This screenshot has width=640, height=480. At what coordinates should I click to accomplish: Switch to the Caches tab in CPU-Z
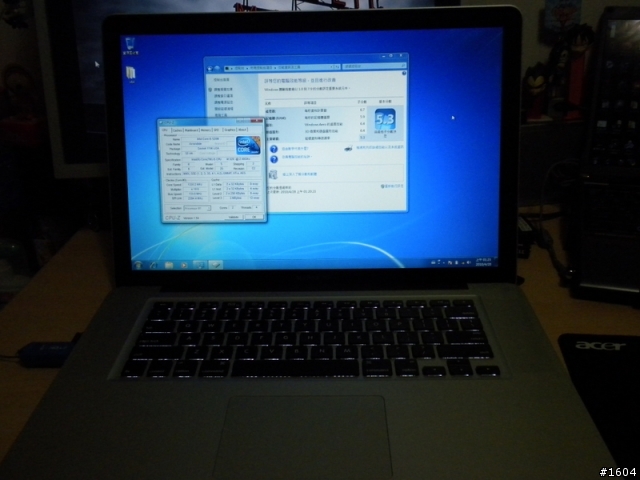tap(178, 131)
